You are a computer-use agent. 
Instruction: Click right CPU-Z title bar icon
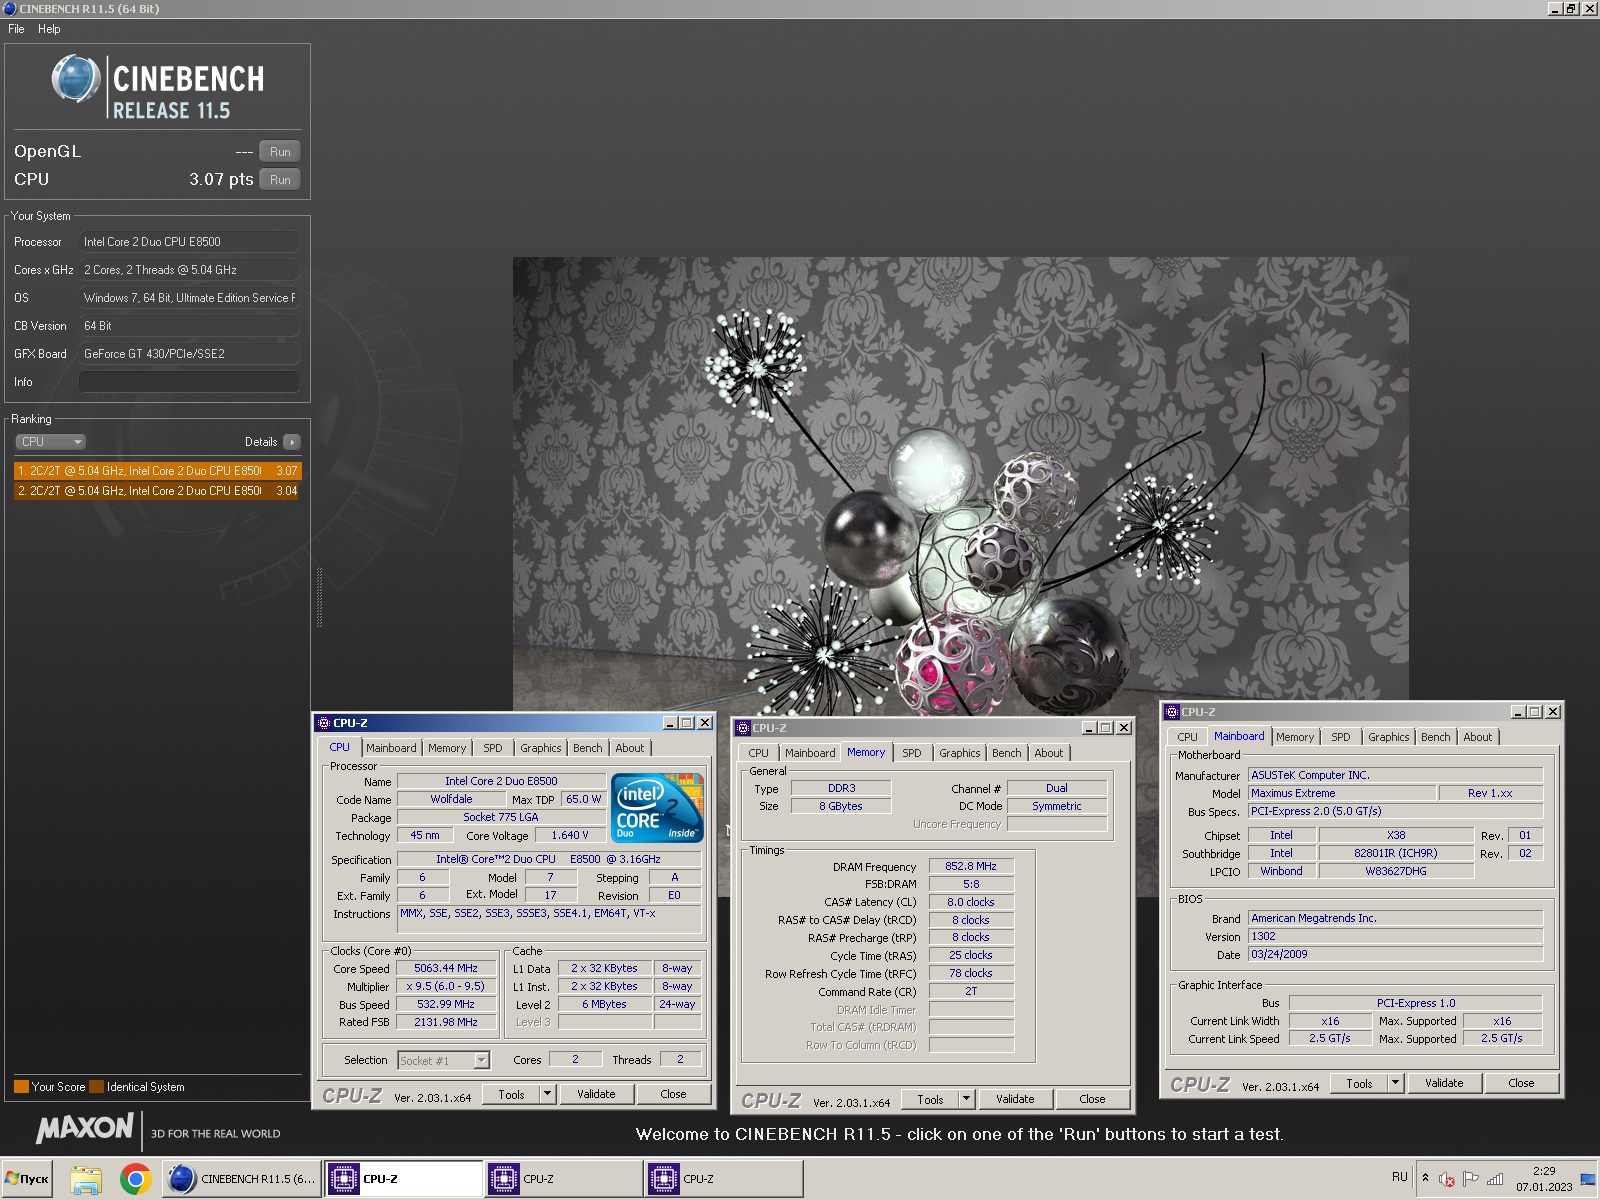click(1171, 712)
